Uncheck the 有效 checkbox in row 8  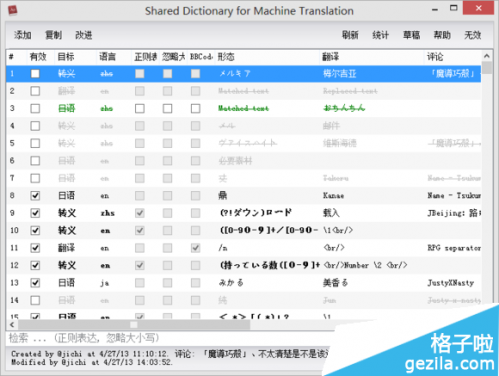[35, 196]
